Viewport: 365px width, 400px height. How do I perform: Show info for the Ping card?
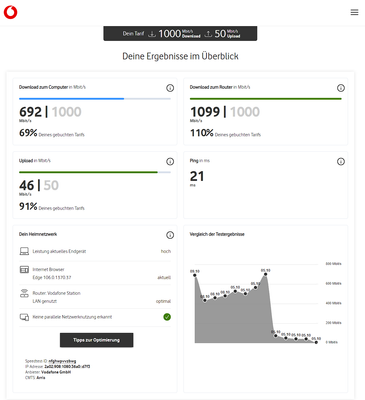(341, 162)
